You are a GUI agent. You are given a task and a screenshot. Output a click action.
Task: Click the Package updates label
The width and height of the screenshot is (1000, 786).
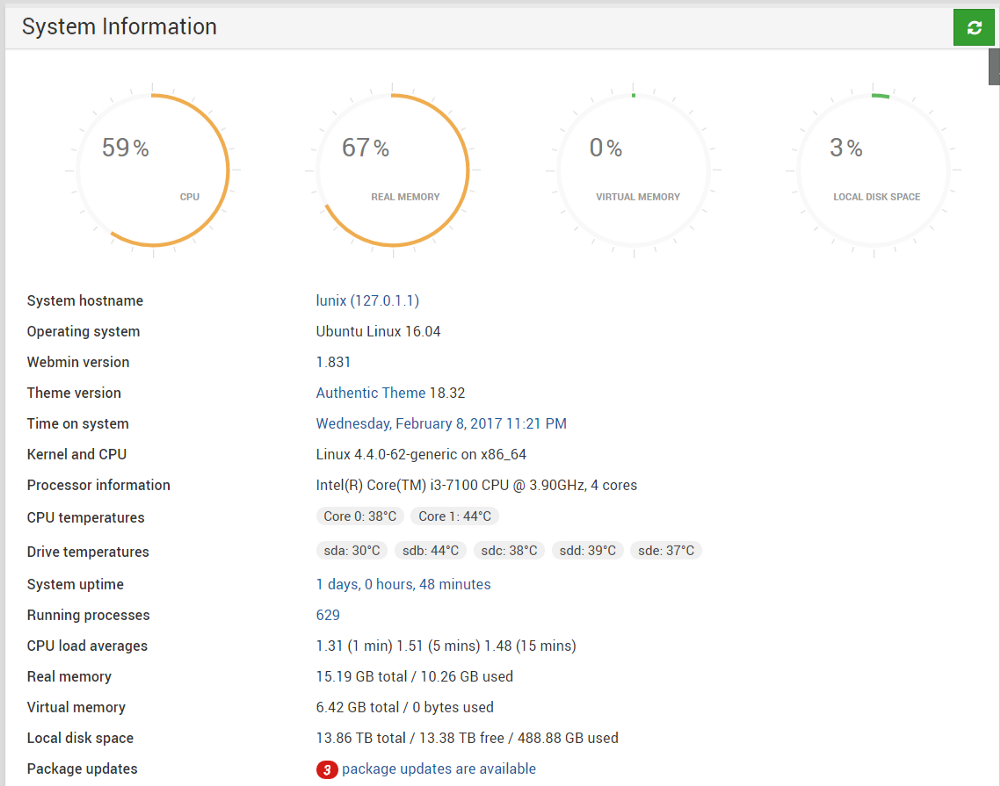point(82,769)
